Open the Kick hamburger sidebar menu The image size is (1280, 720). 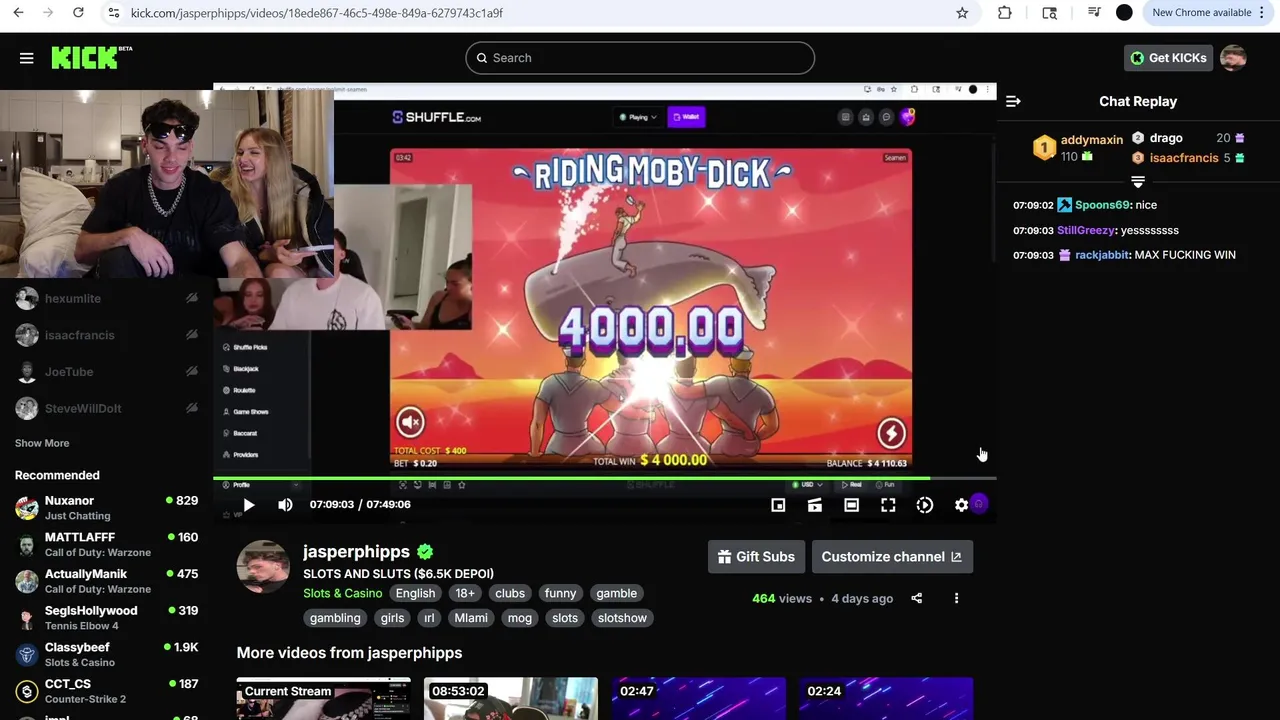pos(27,58)
